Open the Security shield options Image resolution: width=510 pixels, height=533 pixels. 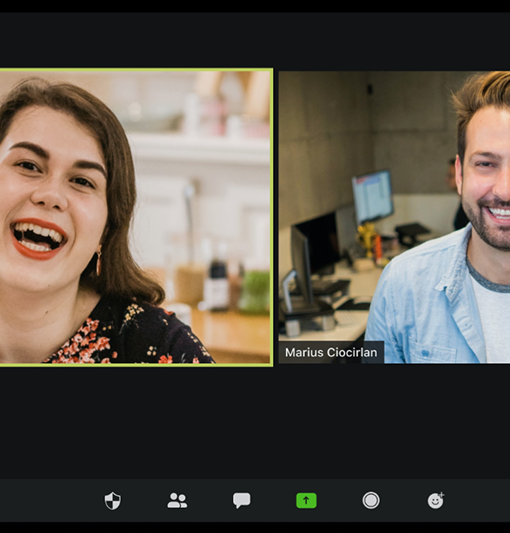pyautogui.click(x=113, y=501)
